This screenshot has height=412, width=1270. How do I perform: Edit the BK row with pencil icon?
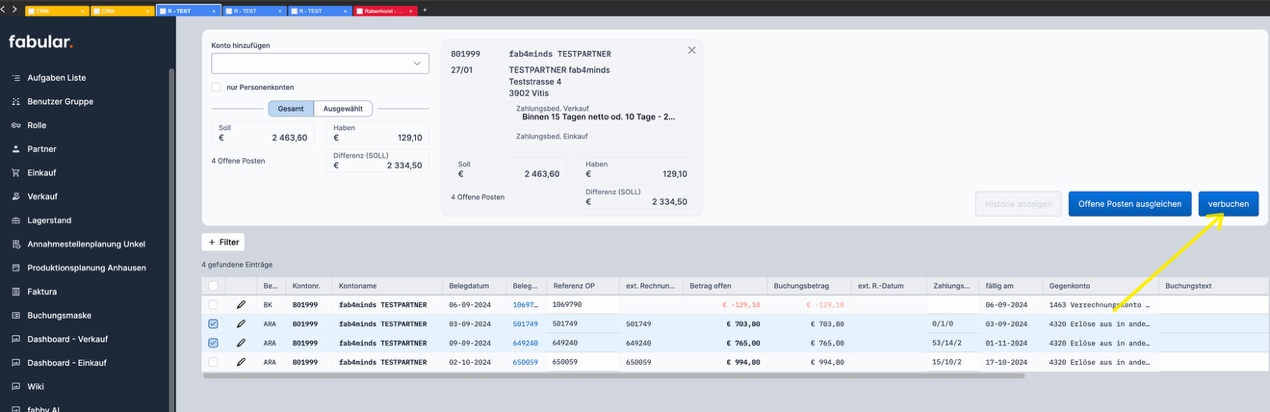click(x=241, y=305)
